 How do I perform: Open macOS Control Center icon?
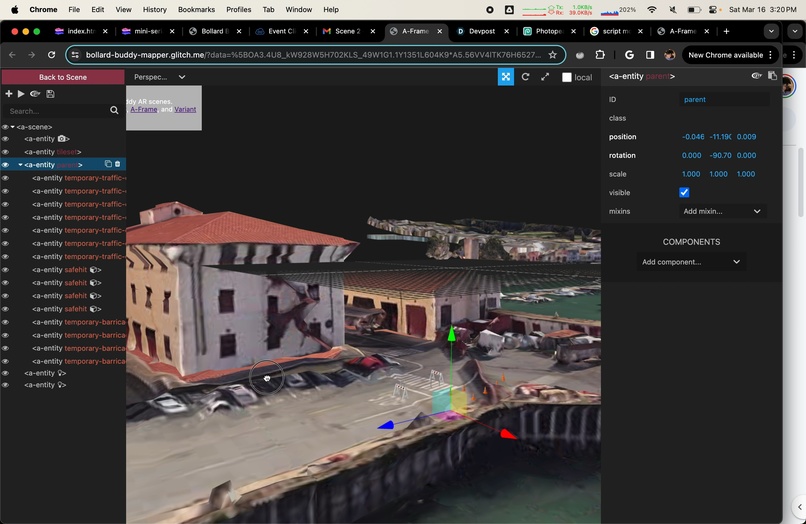pyautogui.click(x=713, y=9)
